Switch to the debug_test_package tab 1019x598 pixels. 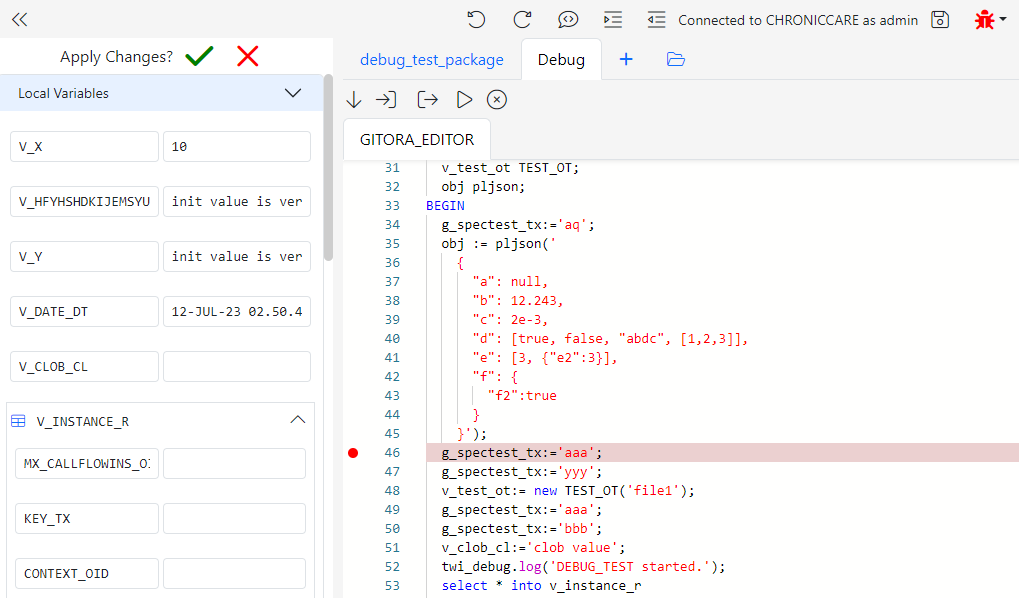(431, 60)
